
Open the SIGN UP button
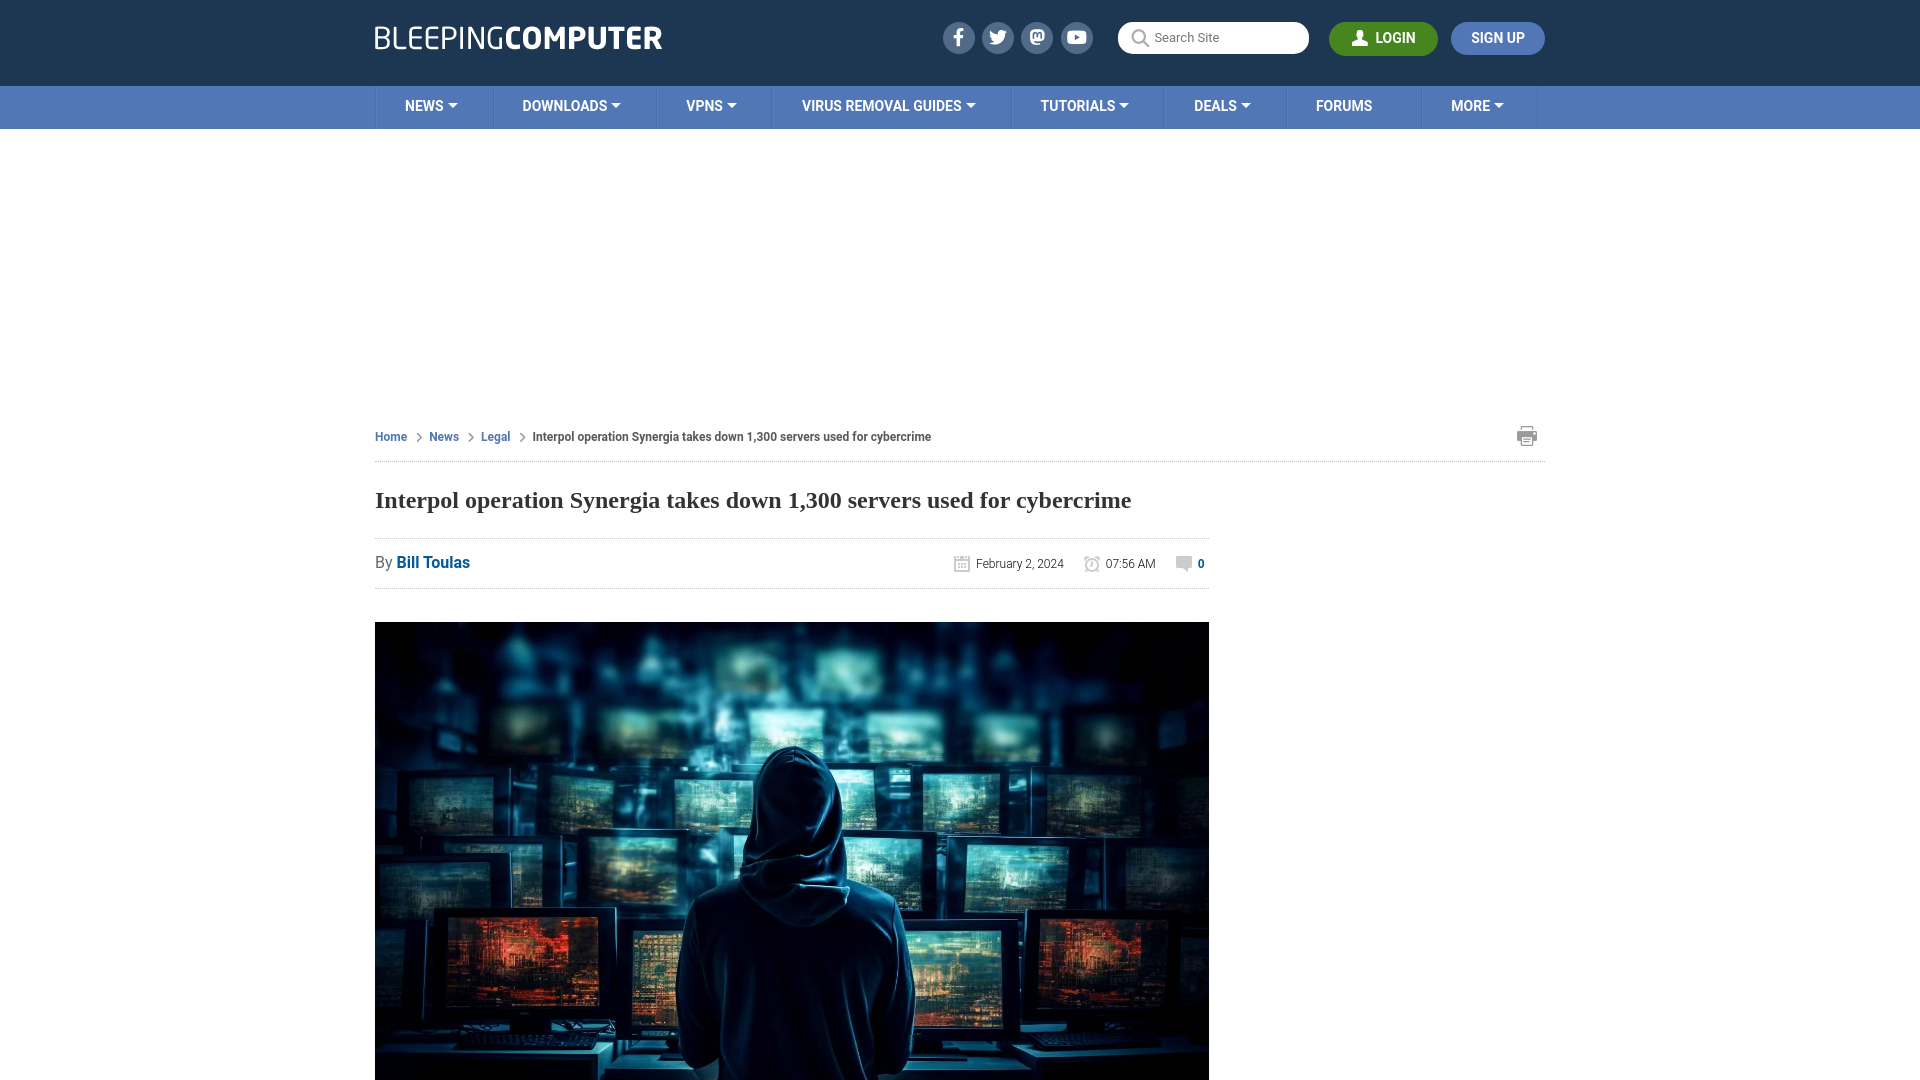point(1497,37)
